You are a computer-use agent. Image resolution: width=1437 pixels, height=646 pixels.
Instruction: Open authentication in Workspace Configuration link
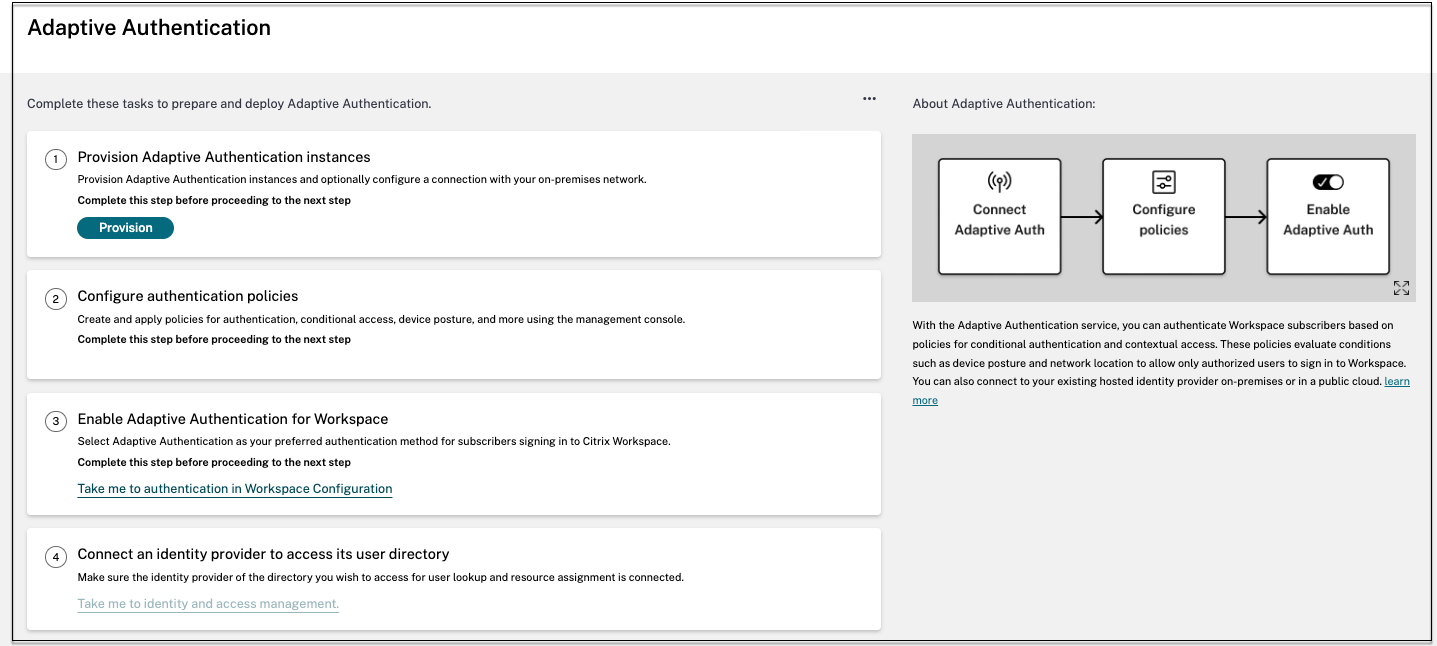click(x=235, y=489)
